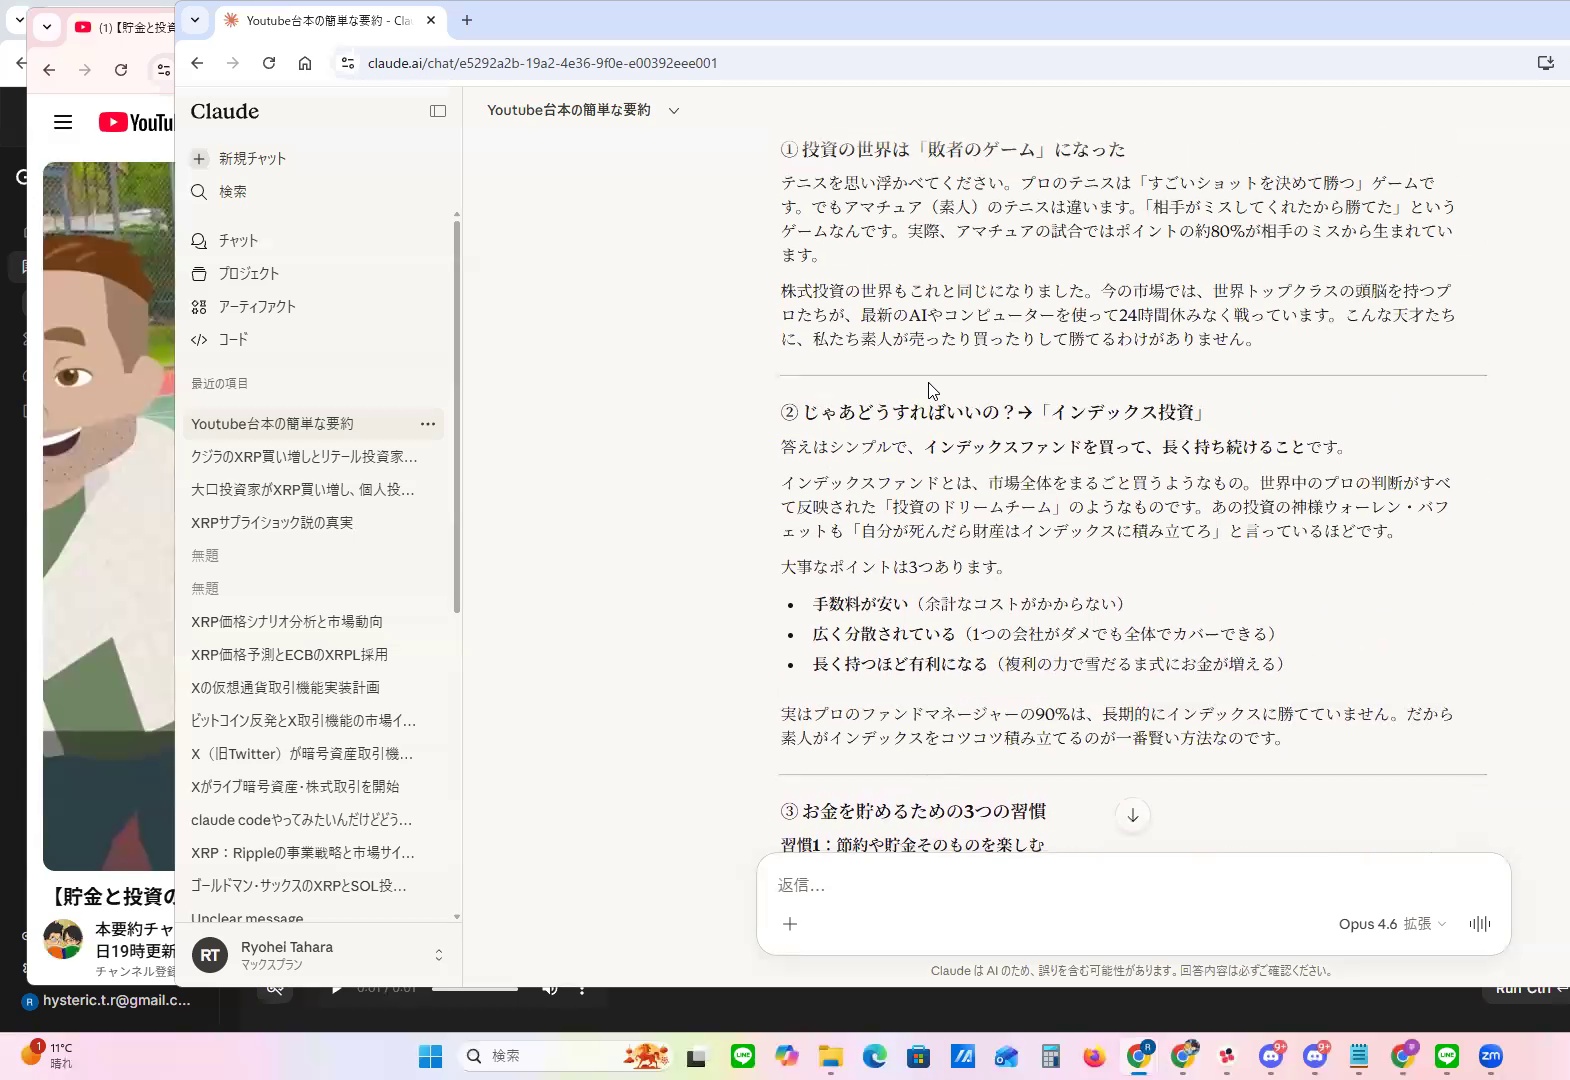Open the tab search dropdown in Claude window

(195, 19)
